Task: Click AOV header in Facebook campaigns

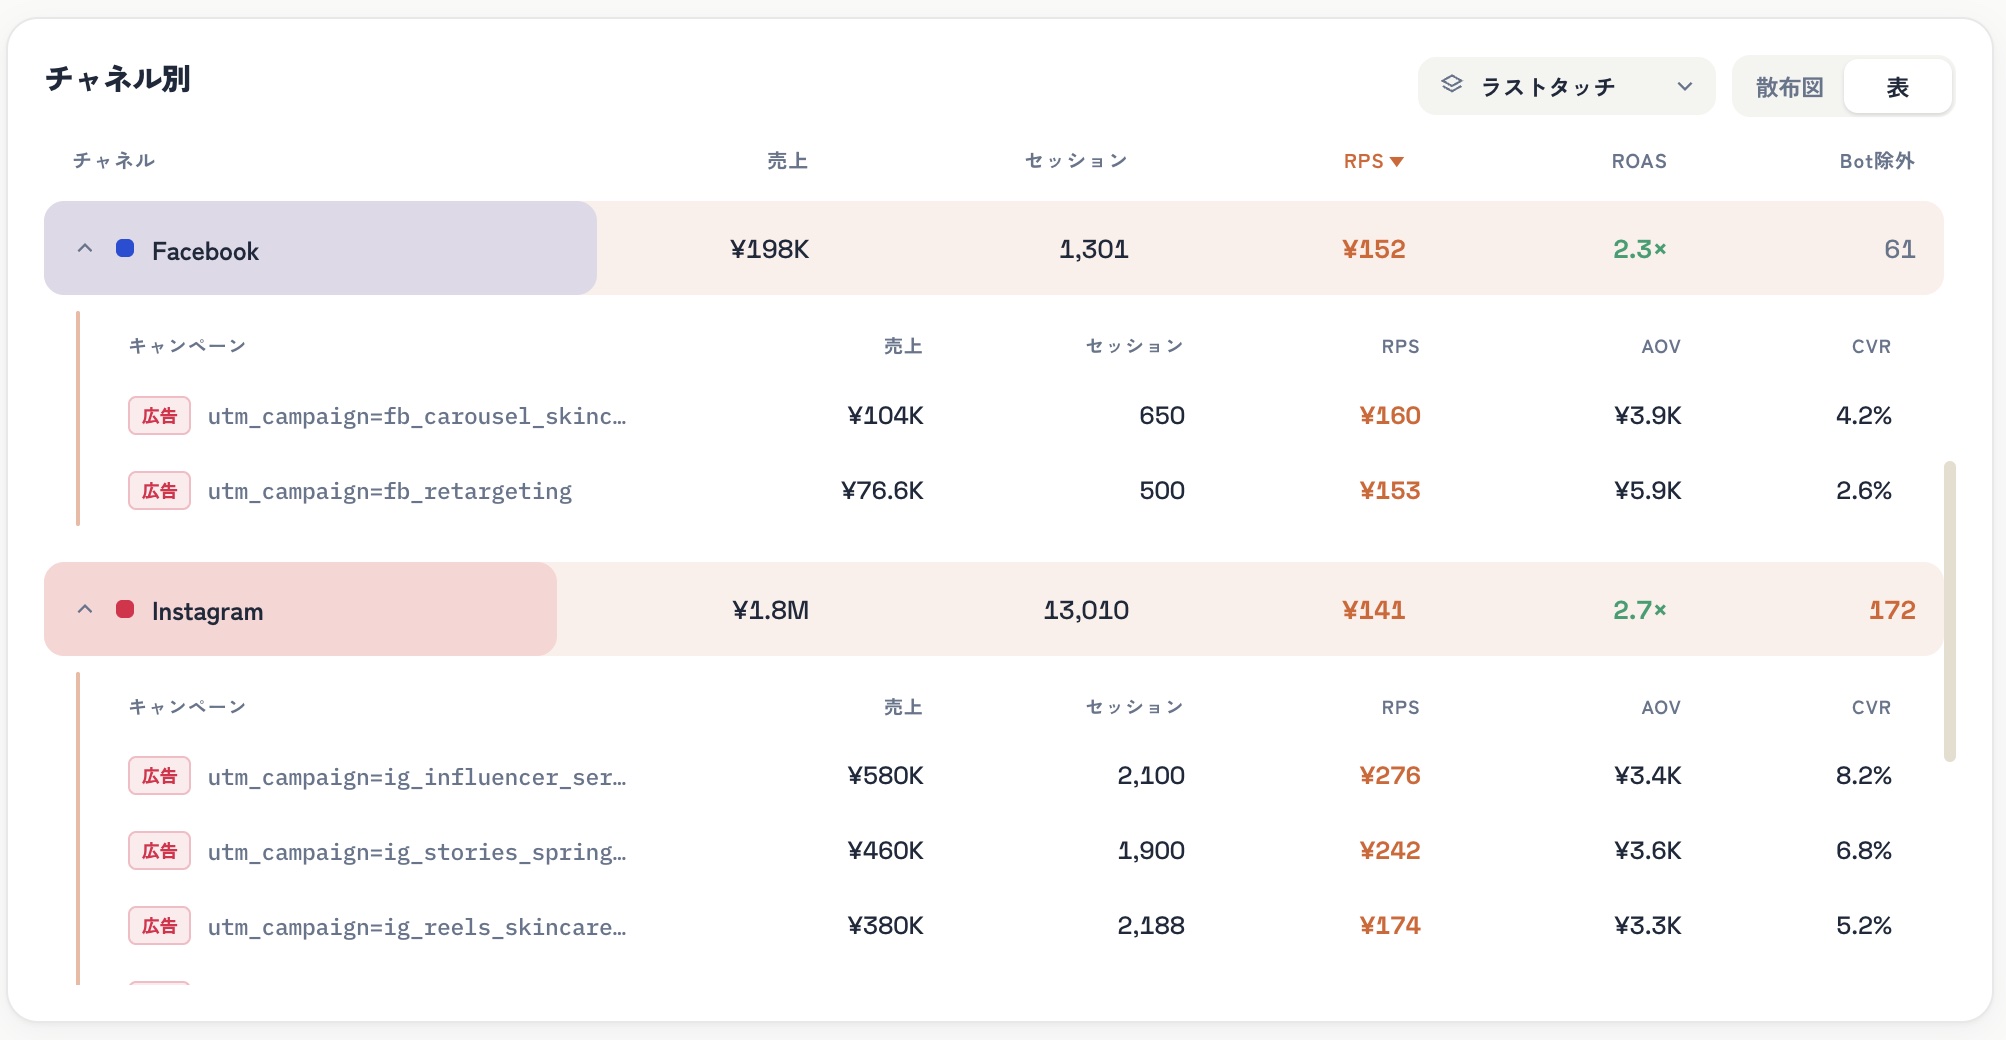Action: (x=1660, y=346)
